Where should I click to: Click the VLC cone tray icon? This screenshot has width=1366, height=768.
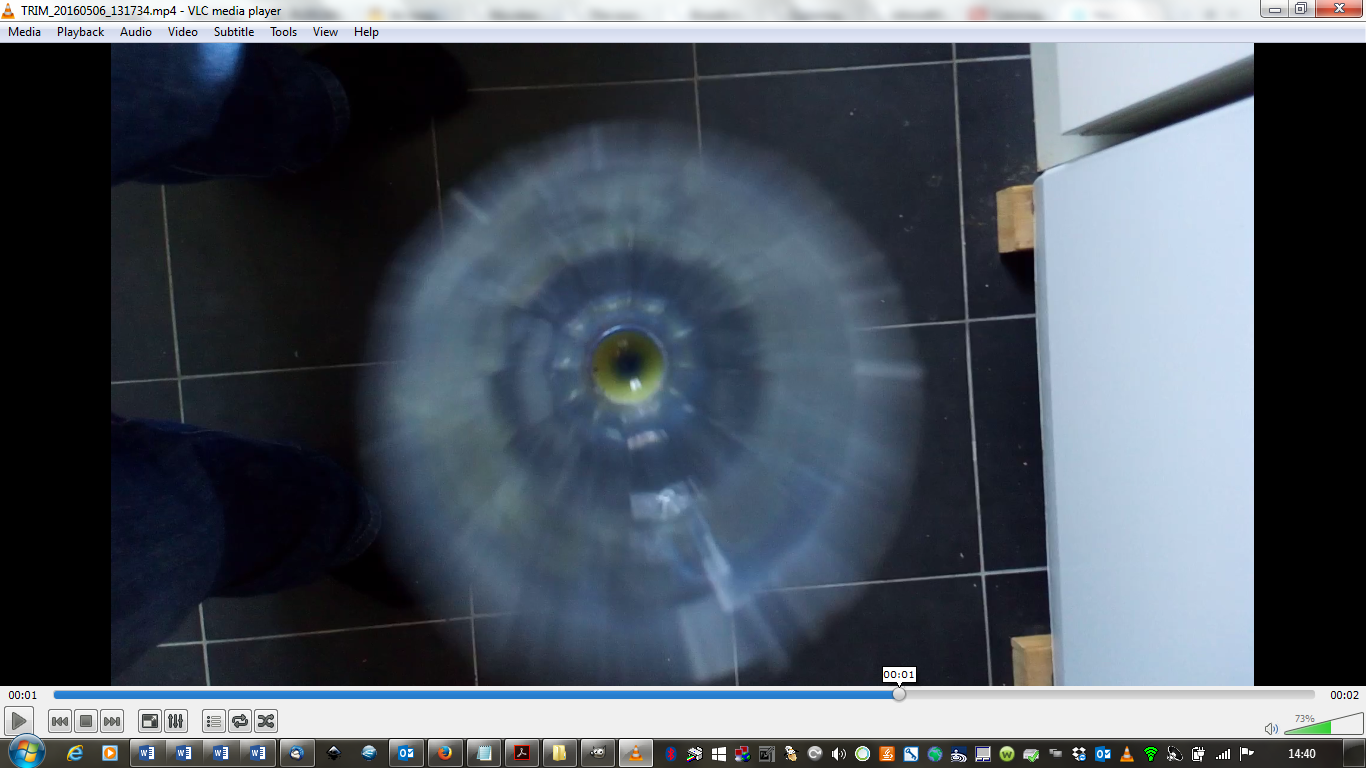coord(1127,753)
